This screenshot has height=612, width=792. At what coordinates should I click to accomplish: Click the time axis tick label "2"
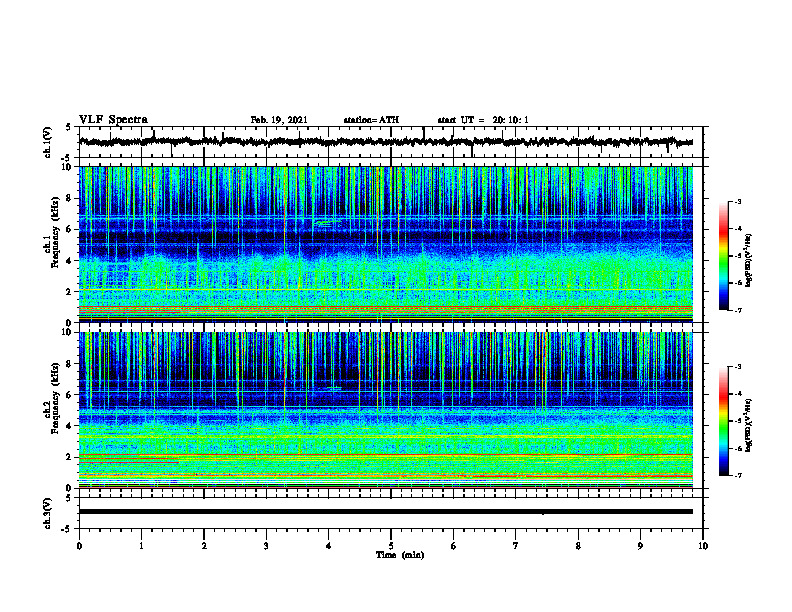pos(204,546)
